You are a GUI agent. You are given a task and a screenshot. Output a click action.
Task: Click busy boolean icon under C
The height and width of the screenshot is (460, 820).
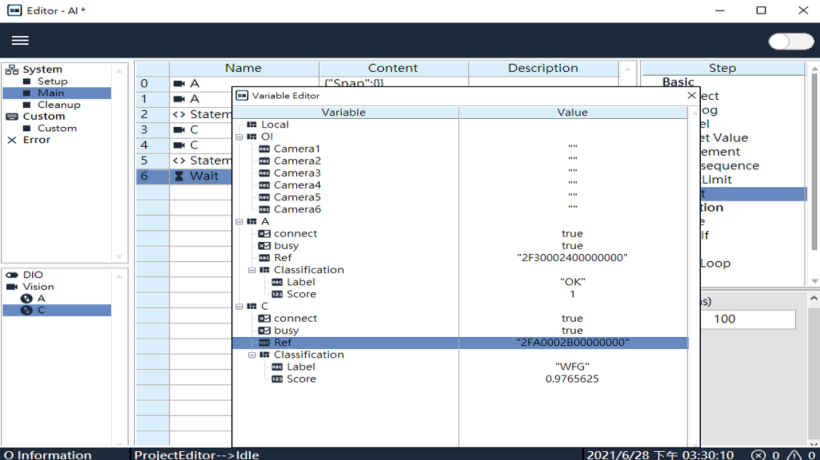point(265,330)
